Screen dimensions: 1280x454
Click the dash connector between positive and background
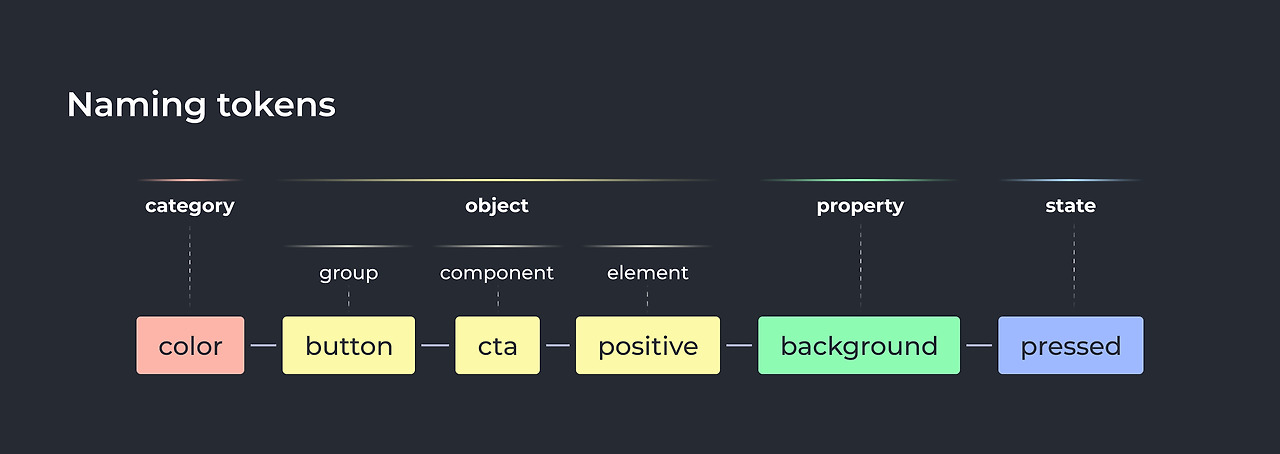739,346
